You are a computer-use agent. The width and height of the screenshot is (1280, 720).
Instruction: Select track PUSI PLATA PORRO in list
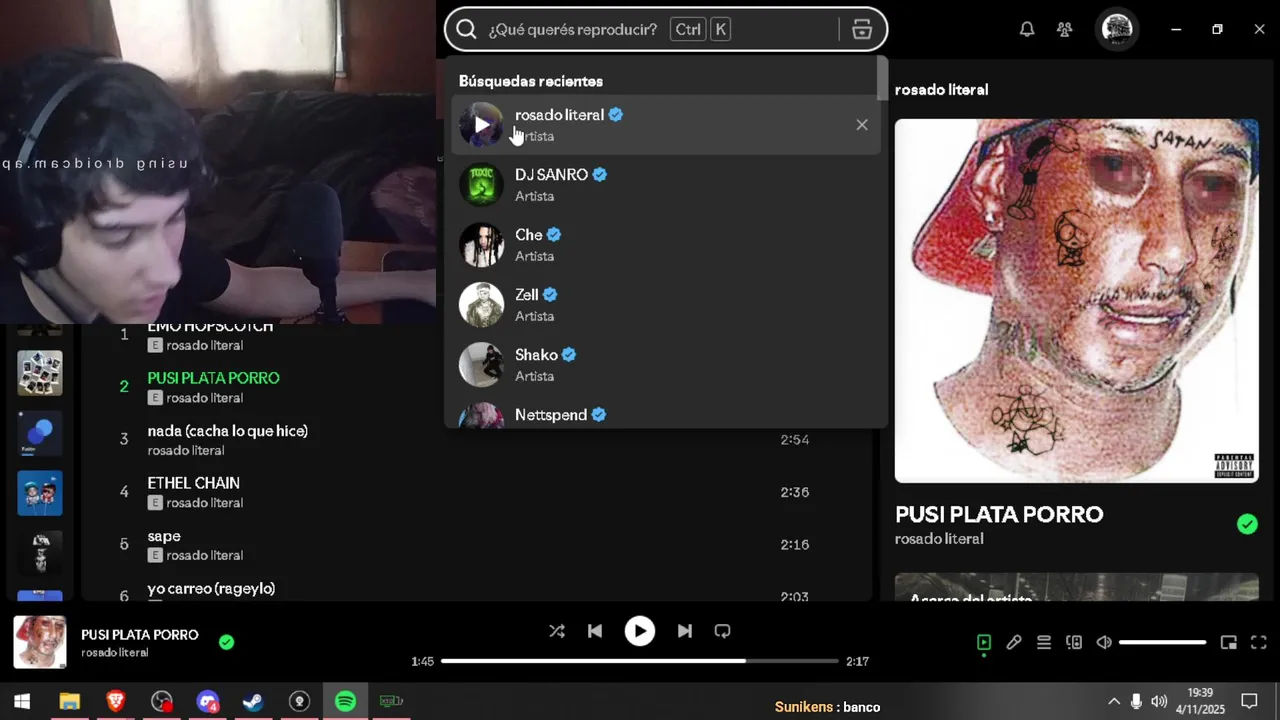click(x=213, y=378)
